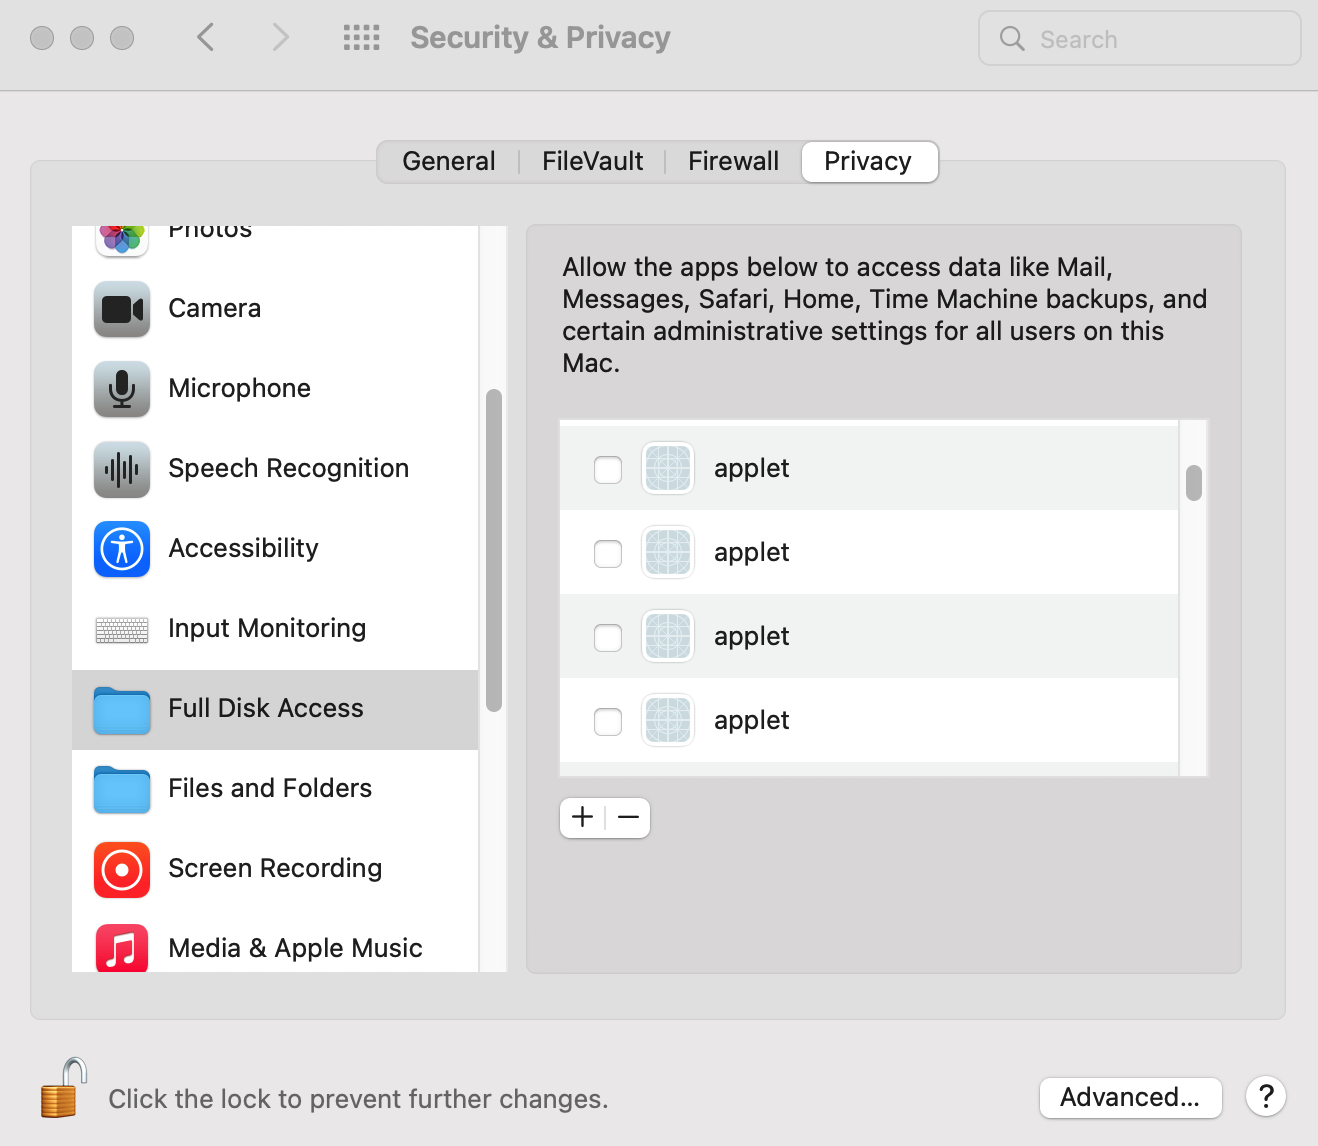
Task: Select the Camera privacy category icon
Action: (x=121, y=309)
